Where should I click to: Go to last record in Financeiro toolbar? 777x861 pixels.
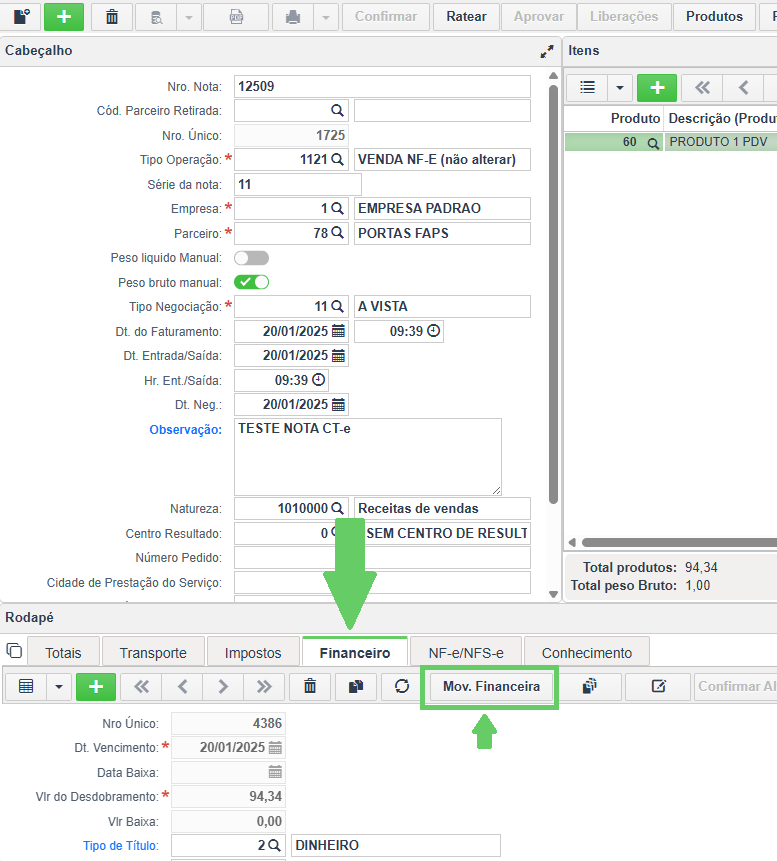click(x=264, y=686)
